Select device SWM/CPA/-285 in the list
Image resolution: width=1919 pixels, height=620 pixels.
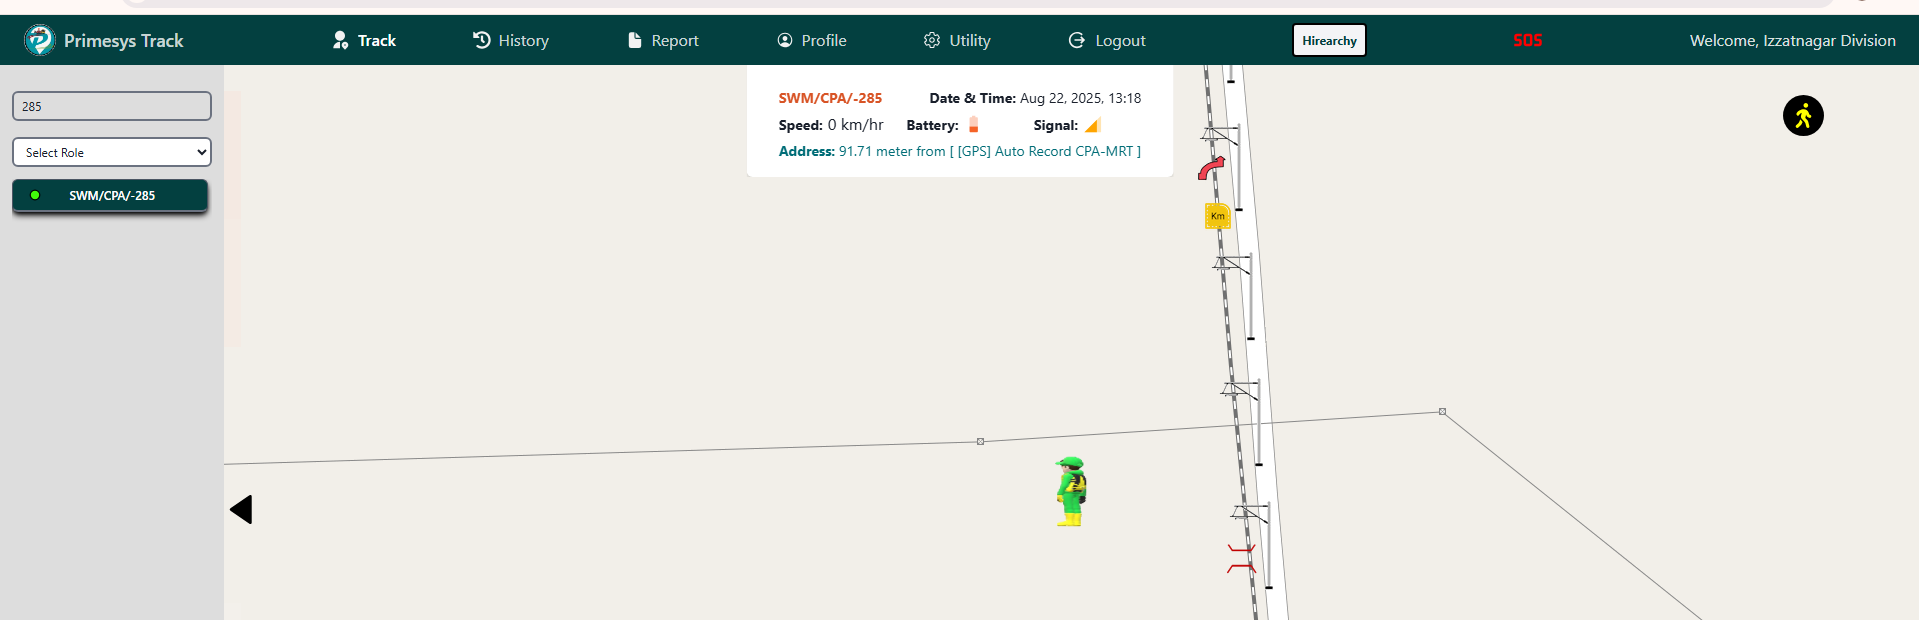pos(110,195)
